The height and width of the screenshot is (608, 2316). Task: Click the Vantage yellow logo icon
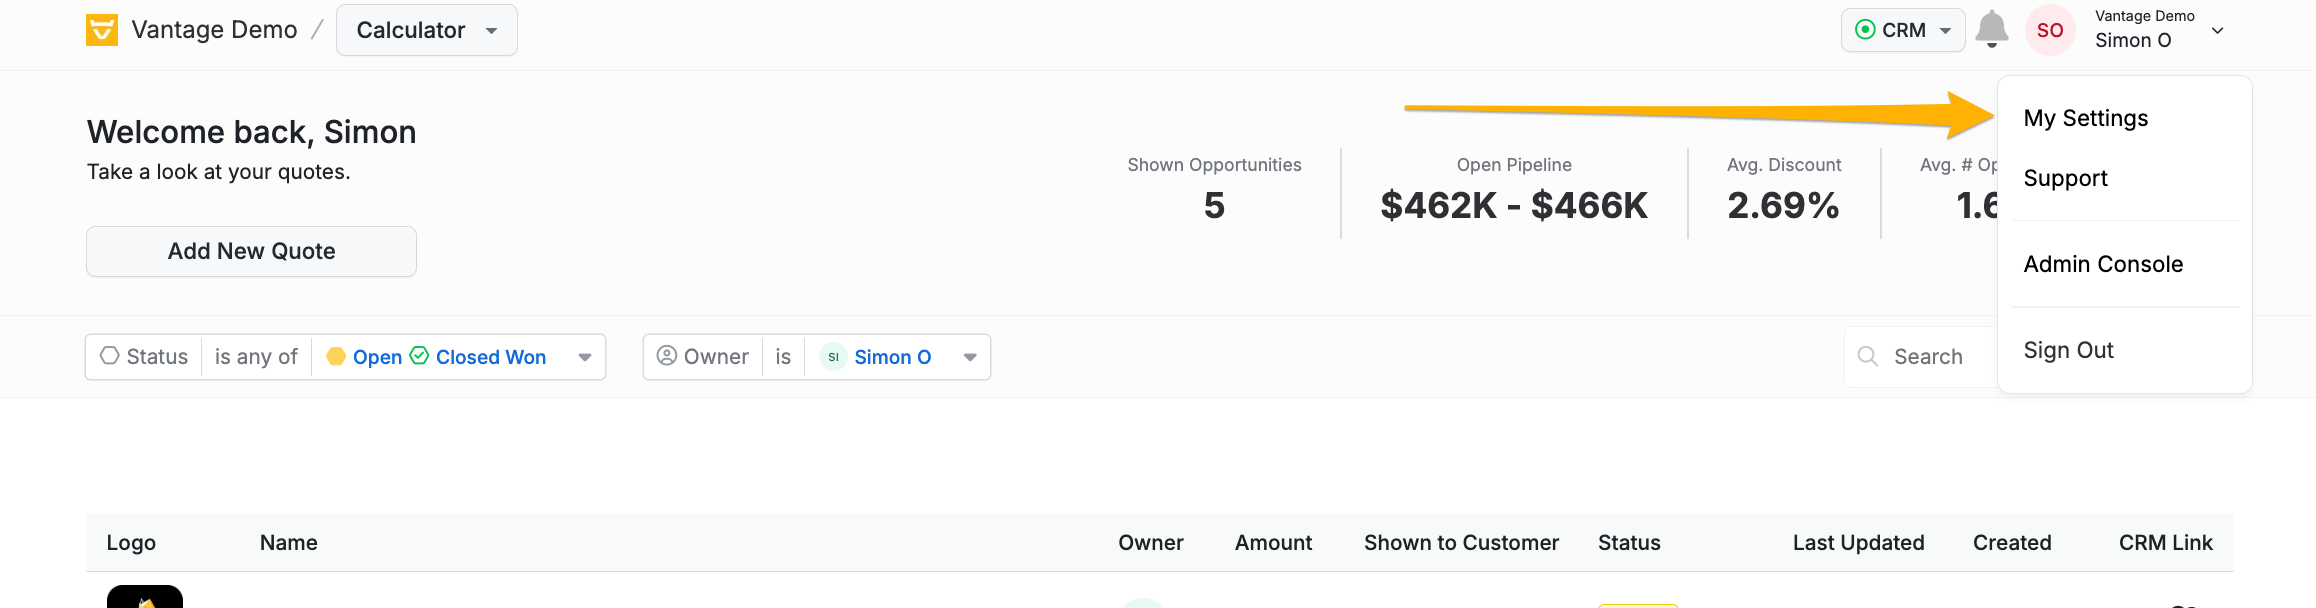click(x=102, y=30)
